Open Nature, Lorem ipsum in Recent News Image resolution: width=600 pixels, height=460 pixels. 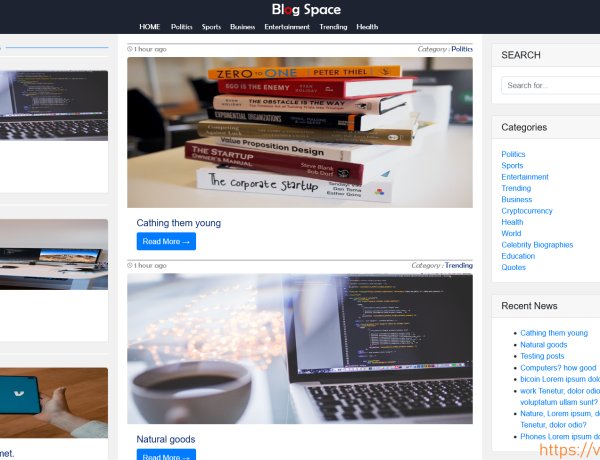(x=560, y=419)
